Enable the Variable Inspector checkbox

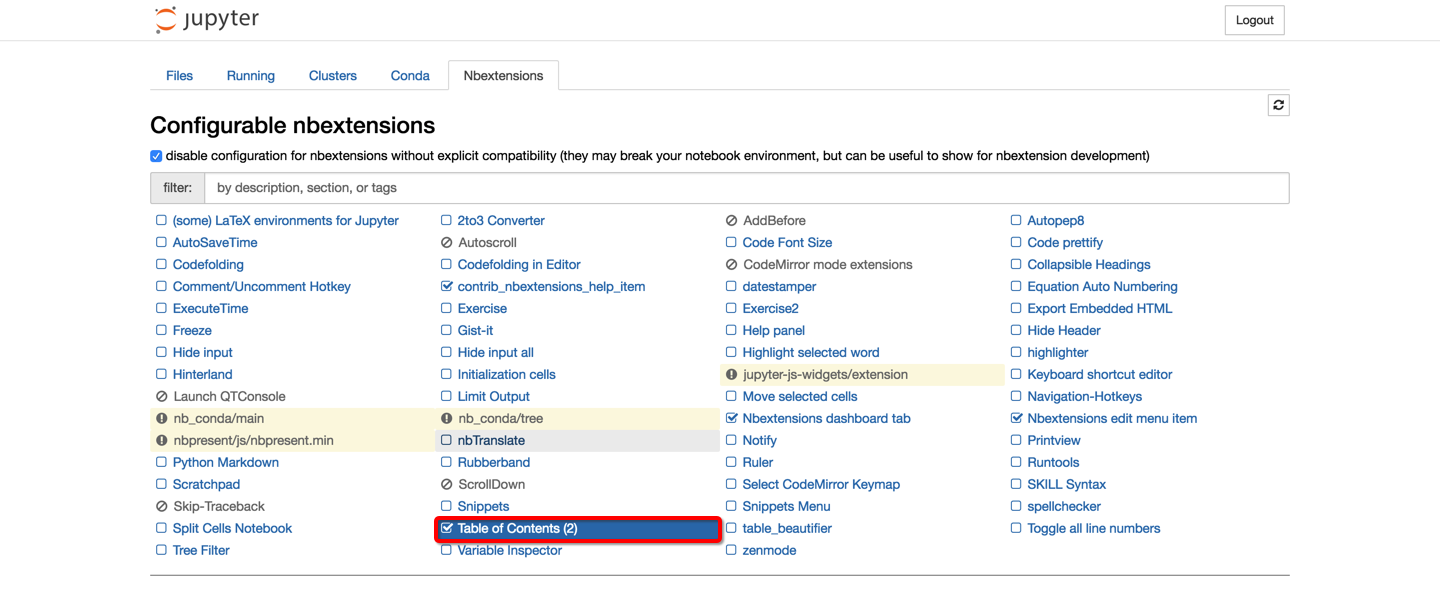tap(446, 550)
